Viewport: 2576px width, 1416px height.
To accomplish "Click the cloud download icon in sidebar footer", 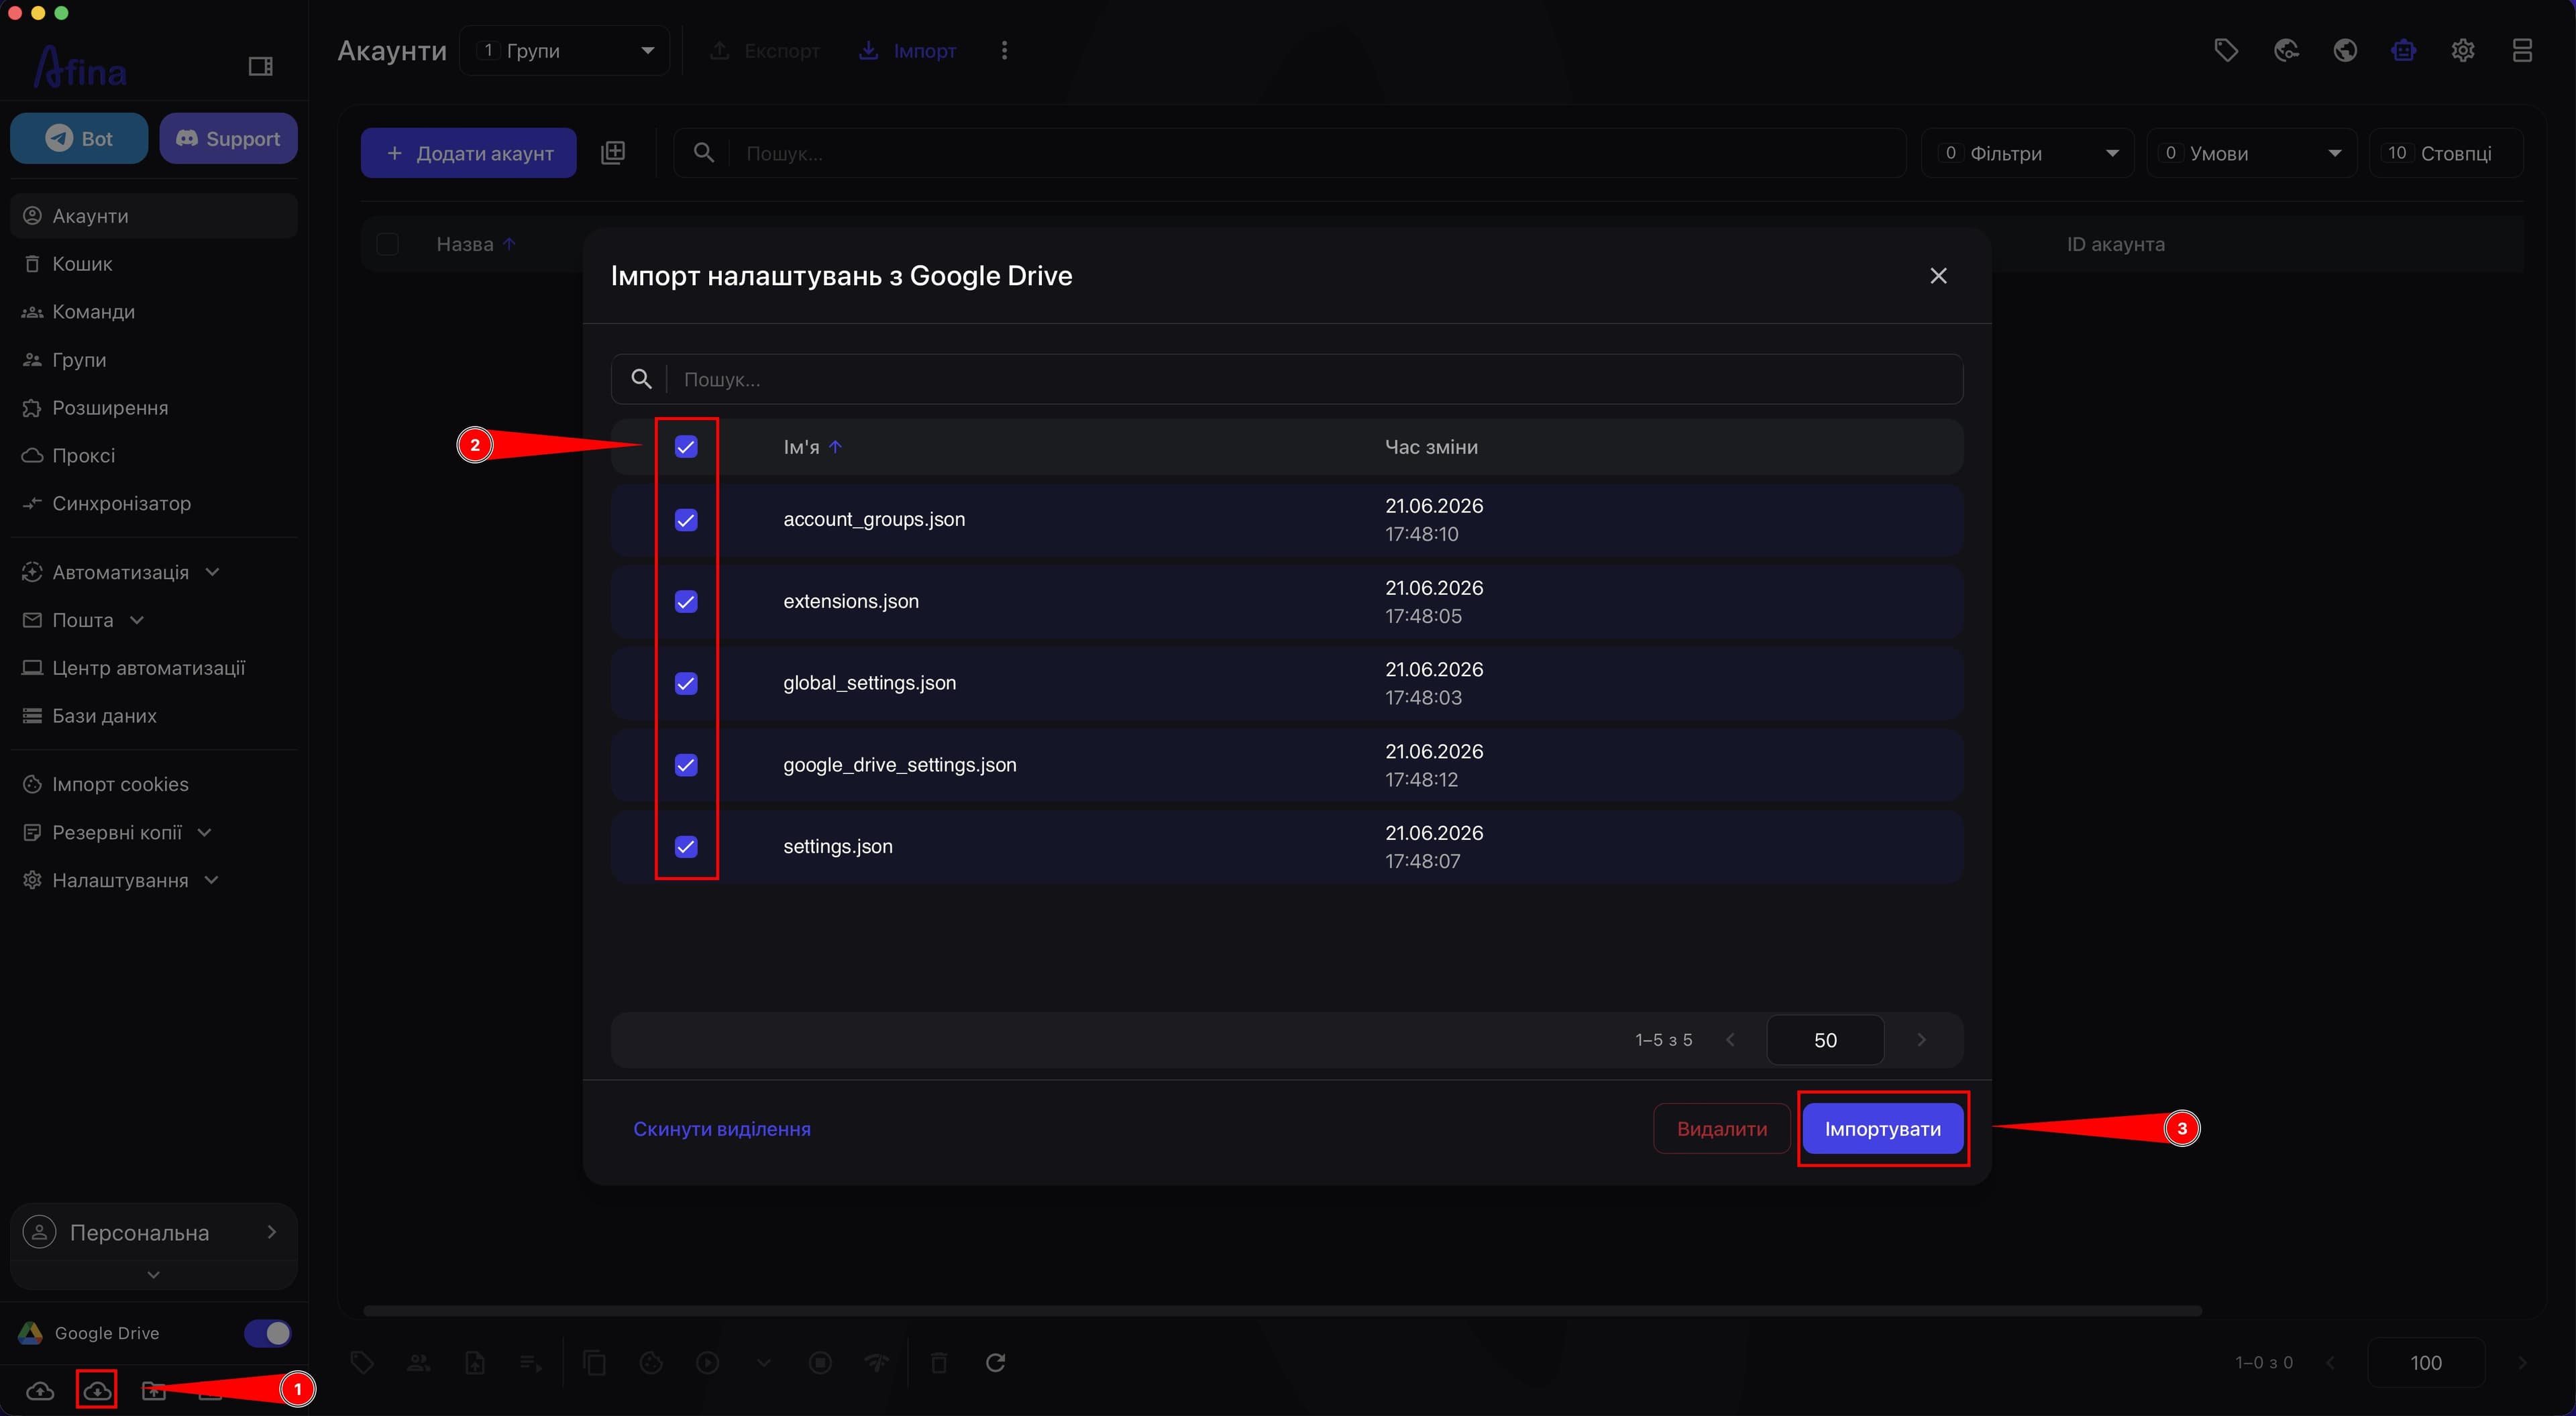I will pyautogui.click(x=97, y=1390).
